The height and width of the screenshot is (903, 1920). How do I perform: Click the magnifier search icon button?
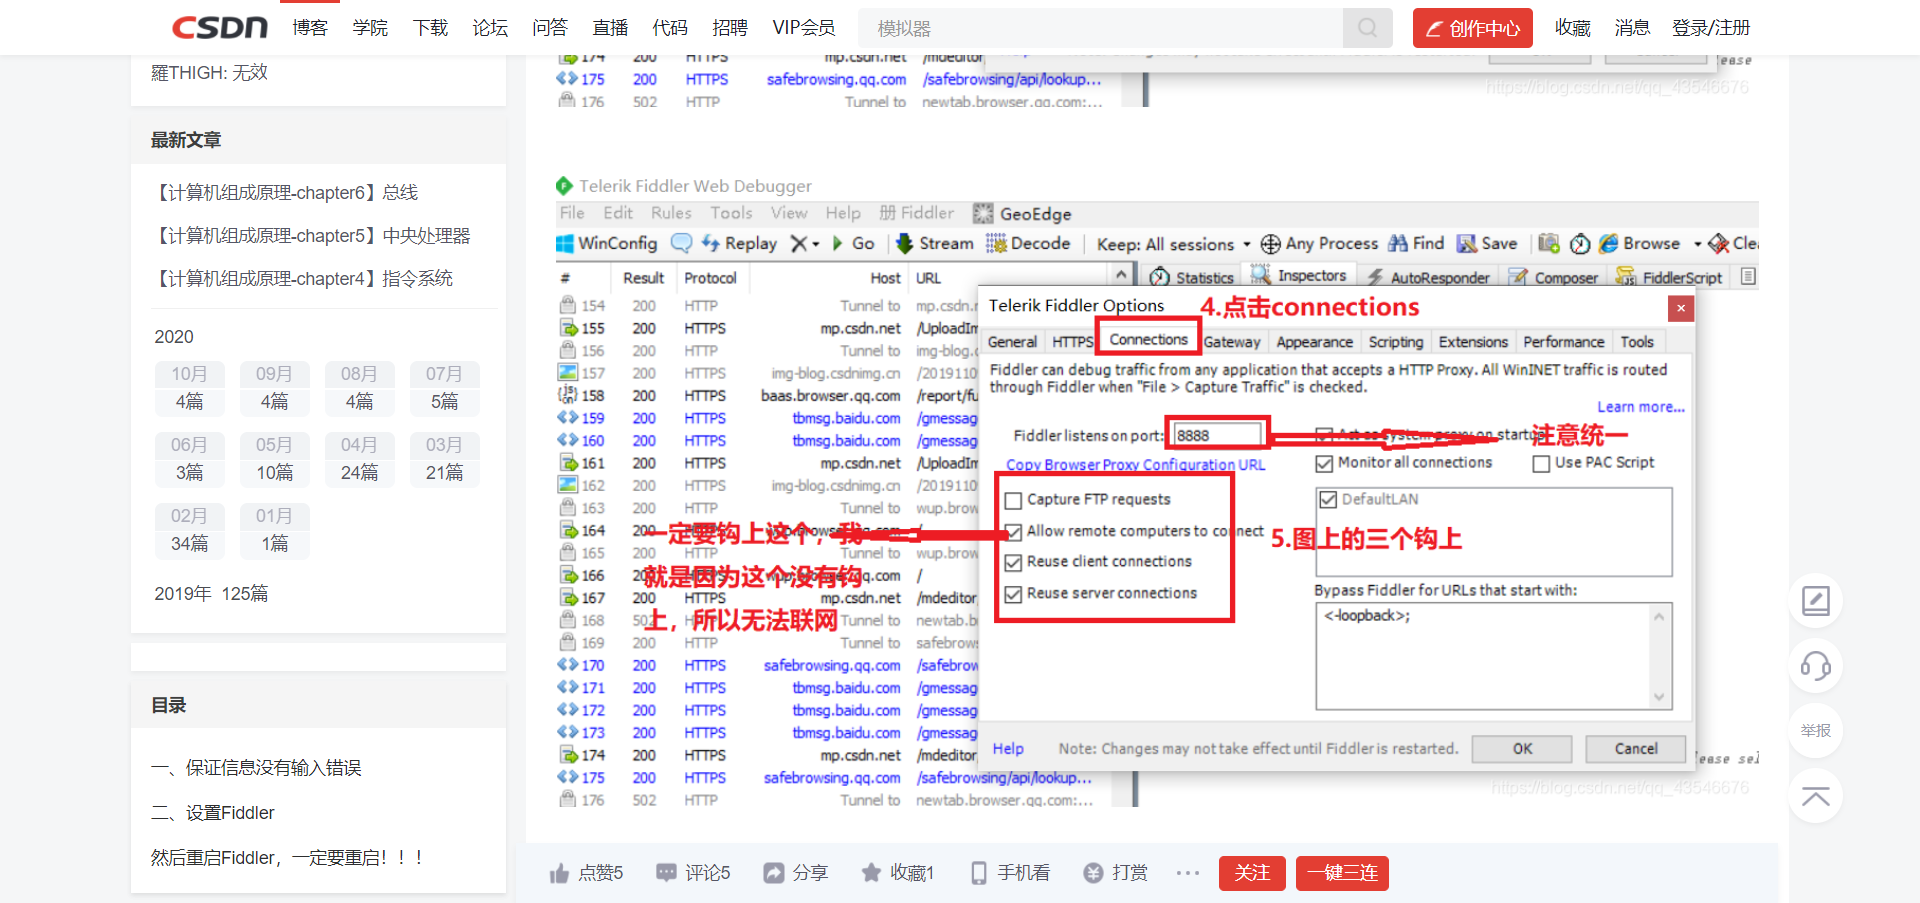1367,28
